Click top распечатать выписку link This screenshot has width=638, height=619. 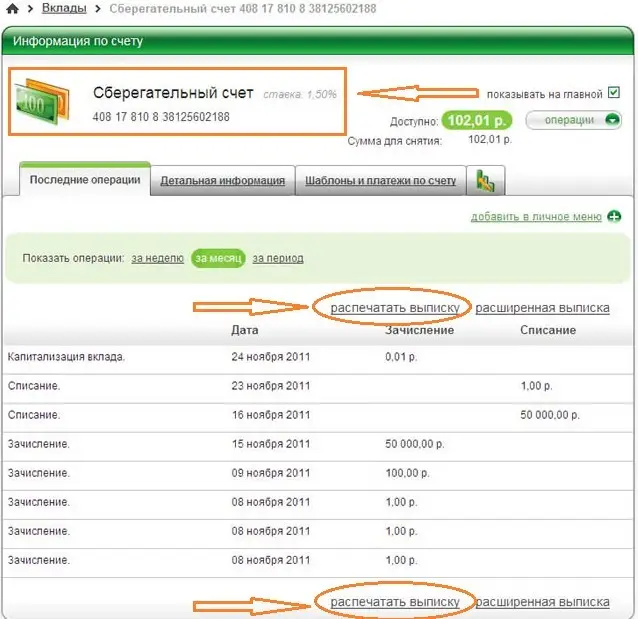click(x=395, y=308)
